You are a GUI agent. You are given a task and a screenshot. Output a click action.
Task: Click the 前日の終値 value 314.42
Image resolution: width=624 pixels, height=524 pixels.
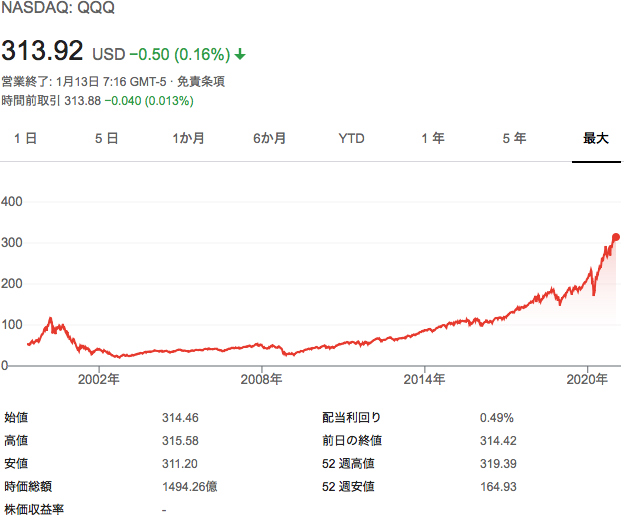point(498,441)
